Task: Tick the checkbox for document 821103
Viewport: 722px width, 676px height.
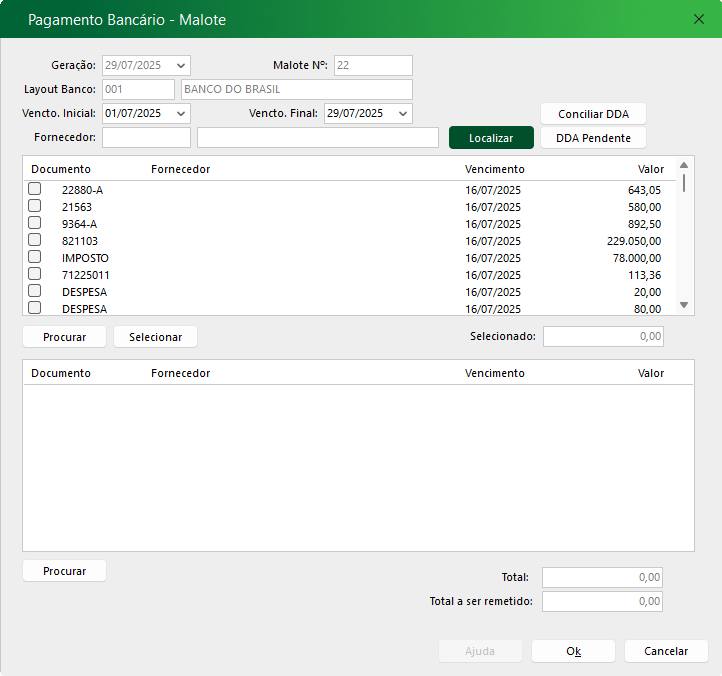Action: (x=35, y=240)
